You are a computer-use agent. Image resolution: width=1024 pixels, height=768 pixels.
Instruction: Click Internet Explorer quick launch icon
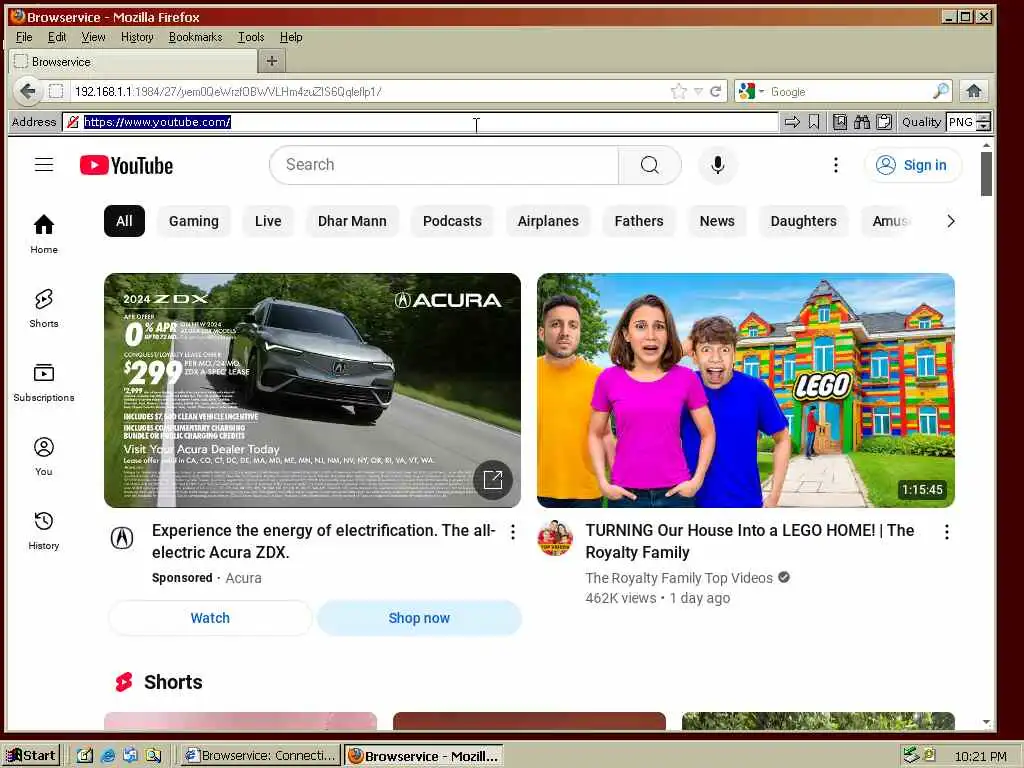click(x=108, y=756)
